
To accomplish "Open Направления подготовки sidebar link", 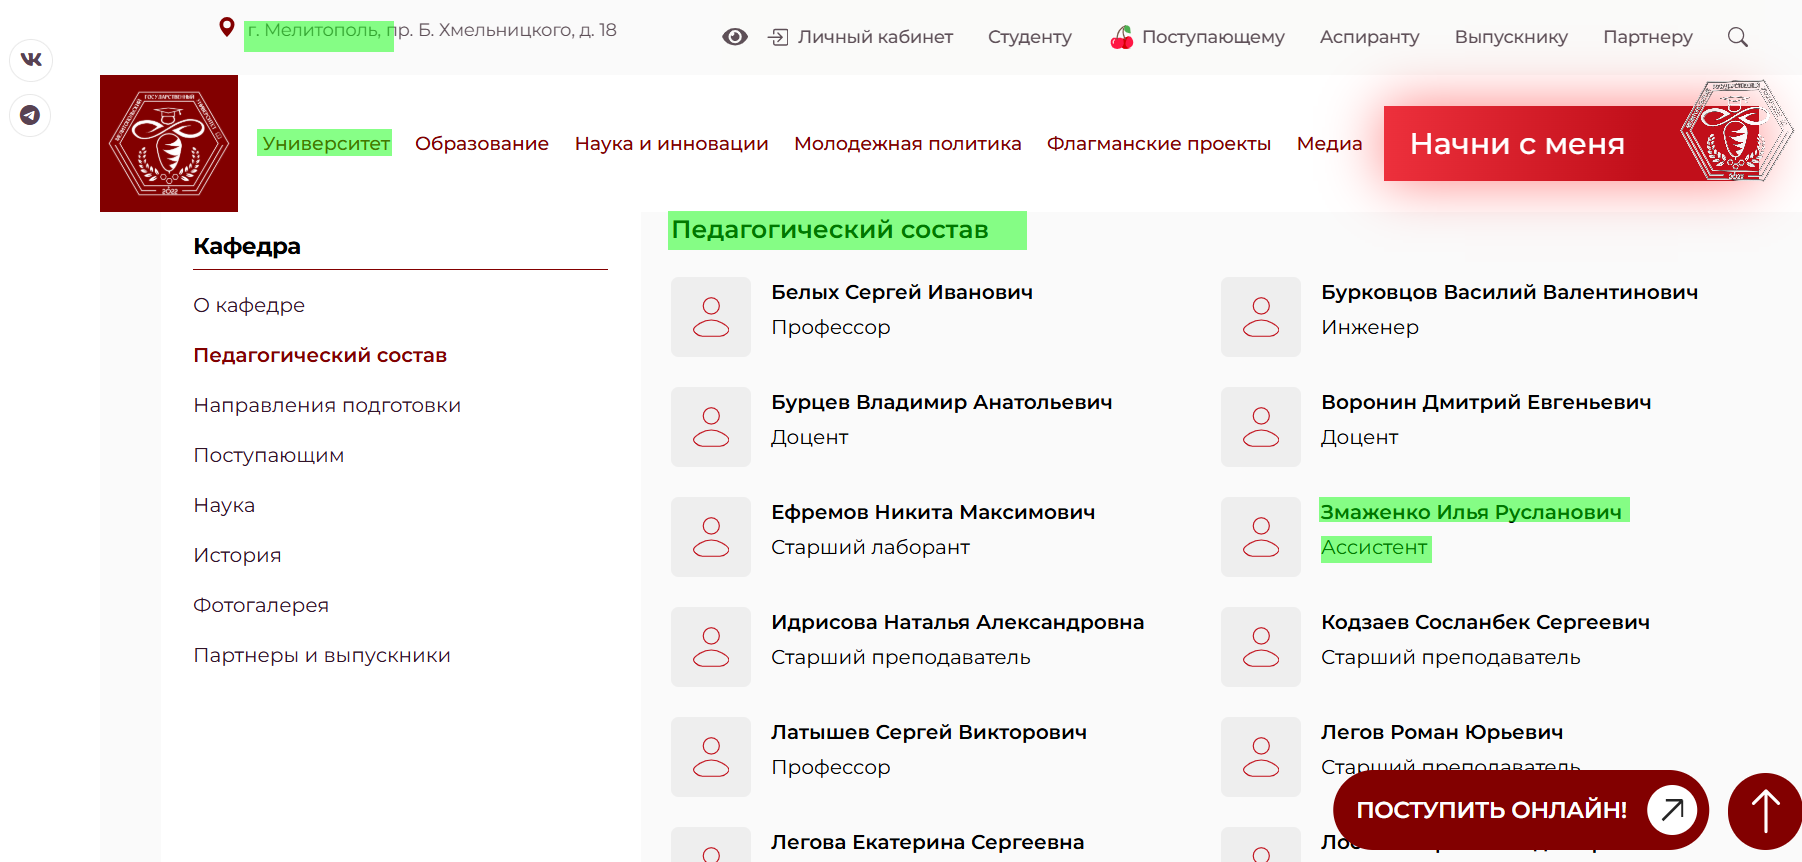I will [327, 405].
